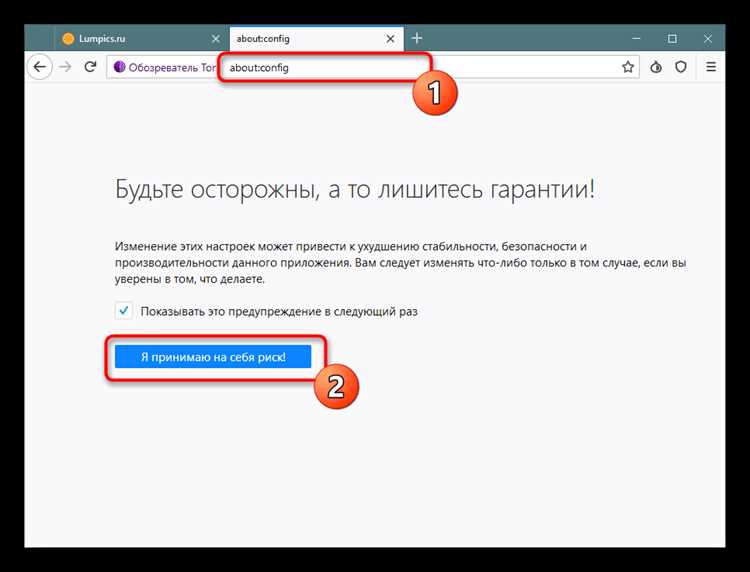Screen dimensions: 750x572
Task: Switch to the Lumpics.ru tab
Action: click(142, 39)
